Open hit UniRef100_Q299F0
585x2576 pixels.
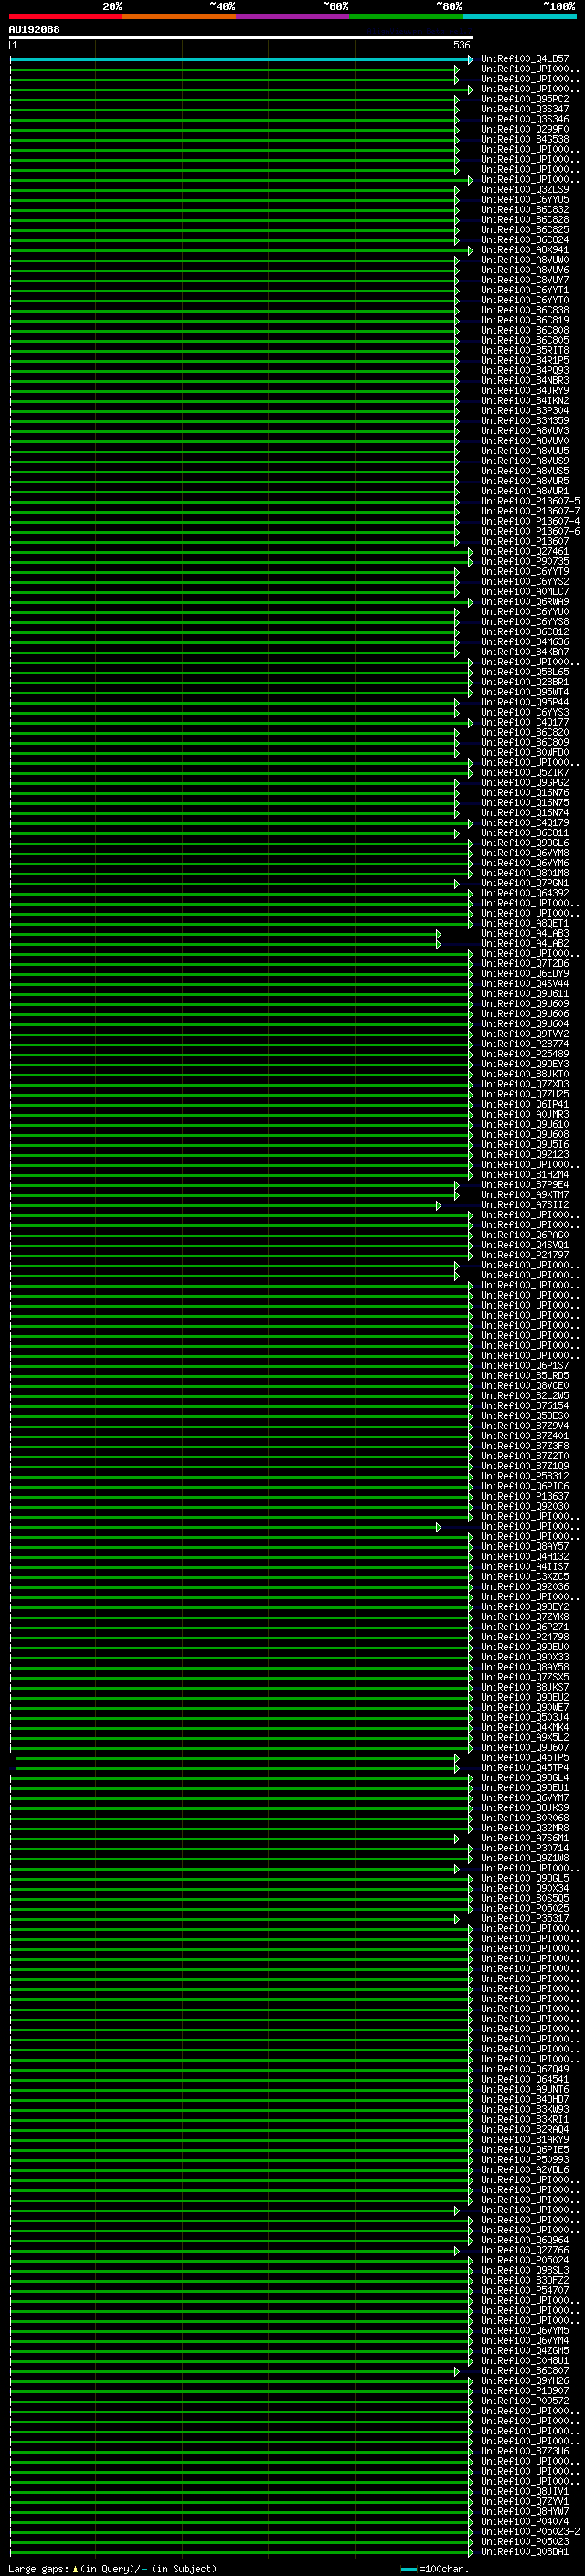pos(524,129)
